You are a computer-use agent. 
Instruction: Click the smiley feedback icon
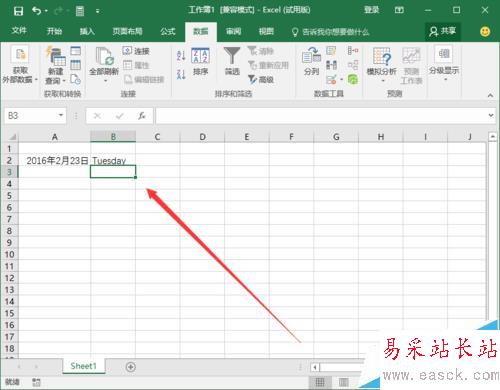pyautogui.click(x=485, y=32)
